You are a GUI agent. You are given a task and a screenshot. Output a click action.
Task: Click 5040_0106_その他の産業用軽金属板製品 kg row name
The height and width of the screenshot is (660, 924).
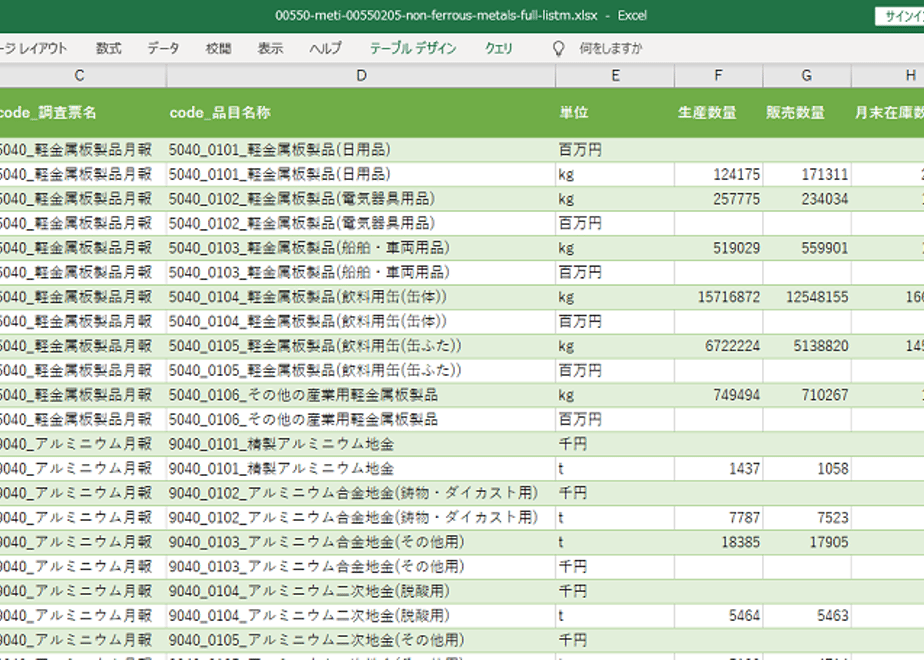[361, 395]
